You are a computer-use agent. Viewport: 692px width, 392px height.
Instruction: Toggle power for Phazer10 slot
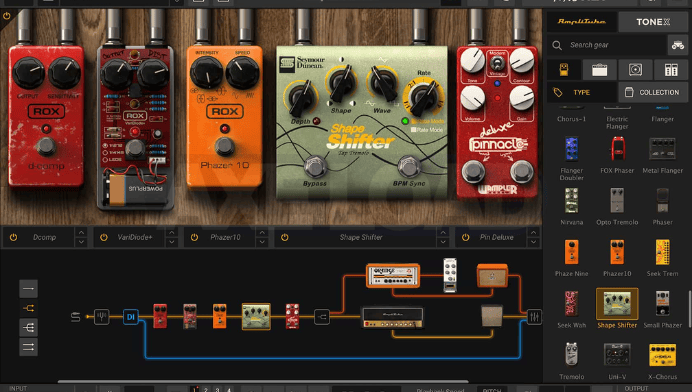pyautogui.click(x=194, y=237)
